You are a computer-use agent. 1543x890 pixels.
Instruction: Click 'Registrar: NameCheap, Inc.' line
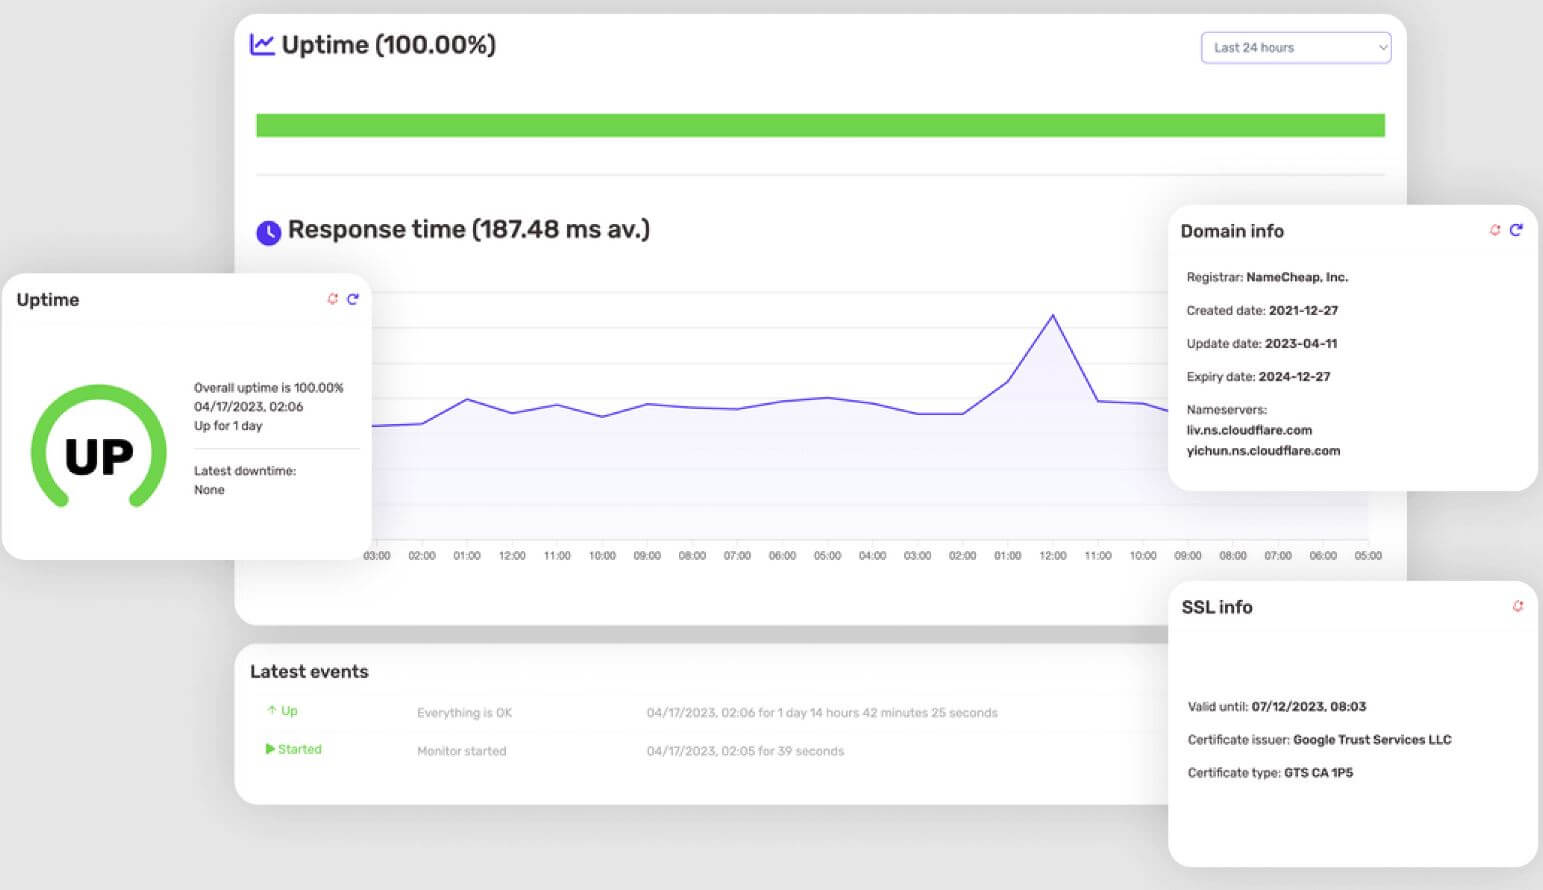click(1267, 277)
